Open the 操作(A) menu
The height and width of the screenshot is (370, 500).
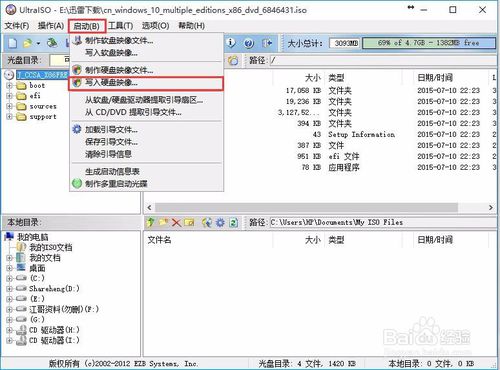click(x=51, y=26)
